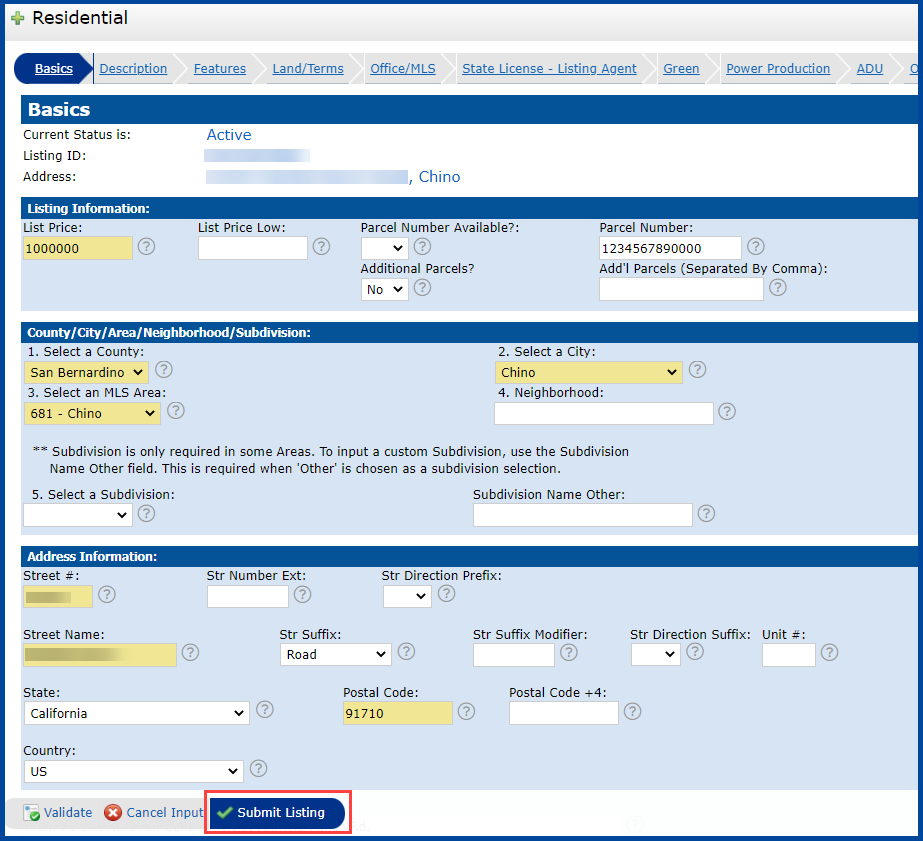923x841 pixels.
Task: Click help icon beside Subdivision Name Other
Action: pos(706,514)
